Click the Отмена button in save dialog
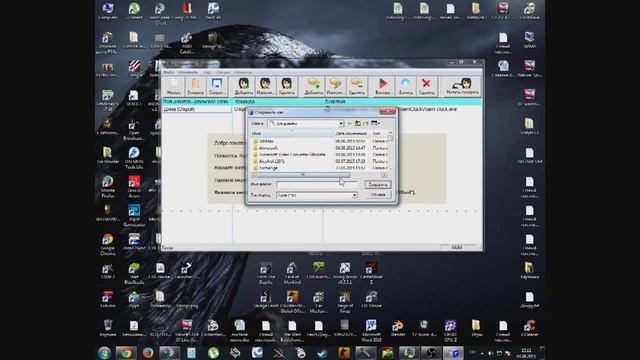This screenshot has height=360, width=640. [x=378, y=195]
